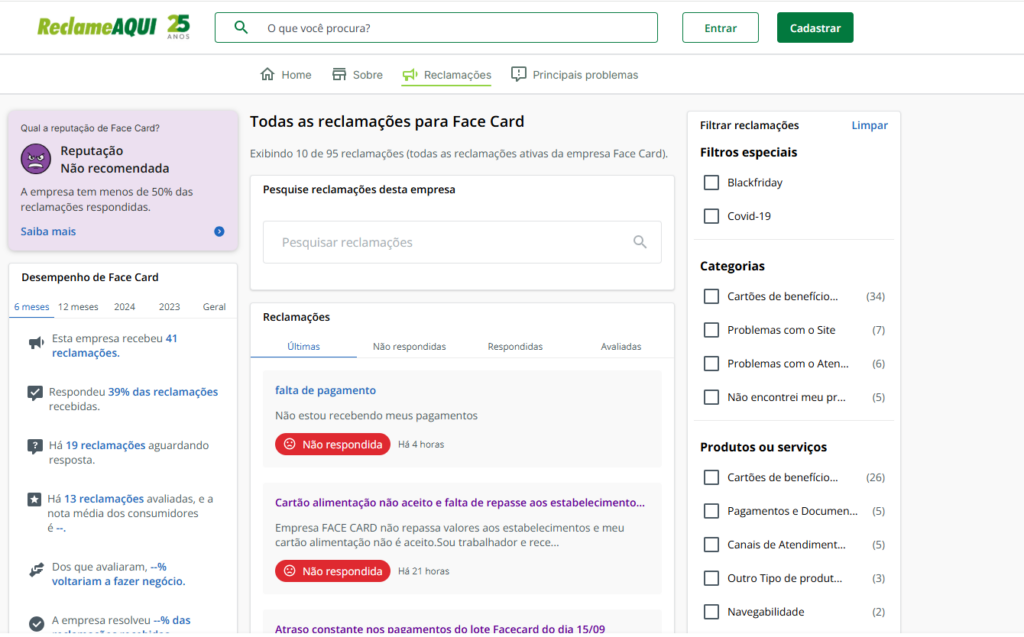
Task: Switch to the Não respondidas tab
Action: (x=409, y=346)
